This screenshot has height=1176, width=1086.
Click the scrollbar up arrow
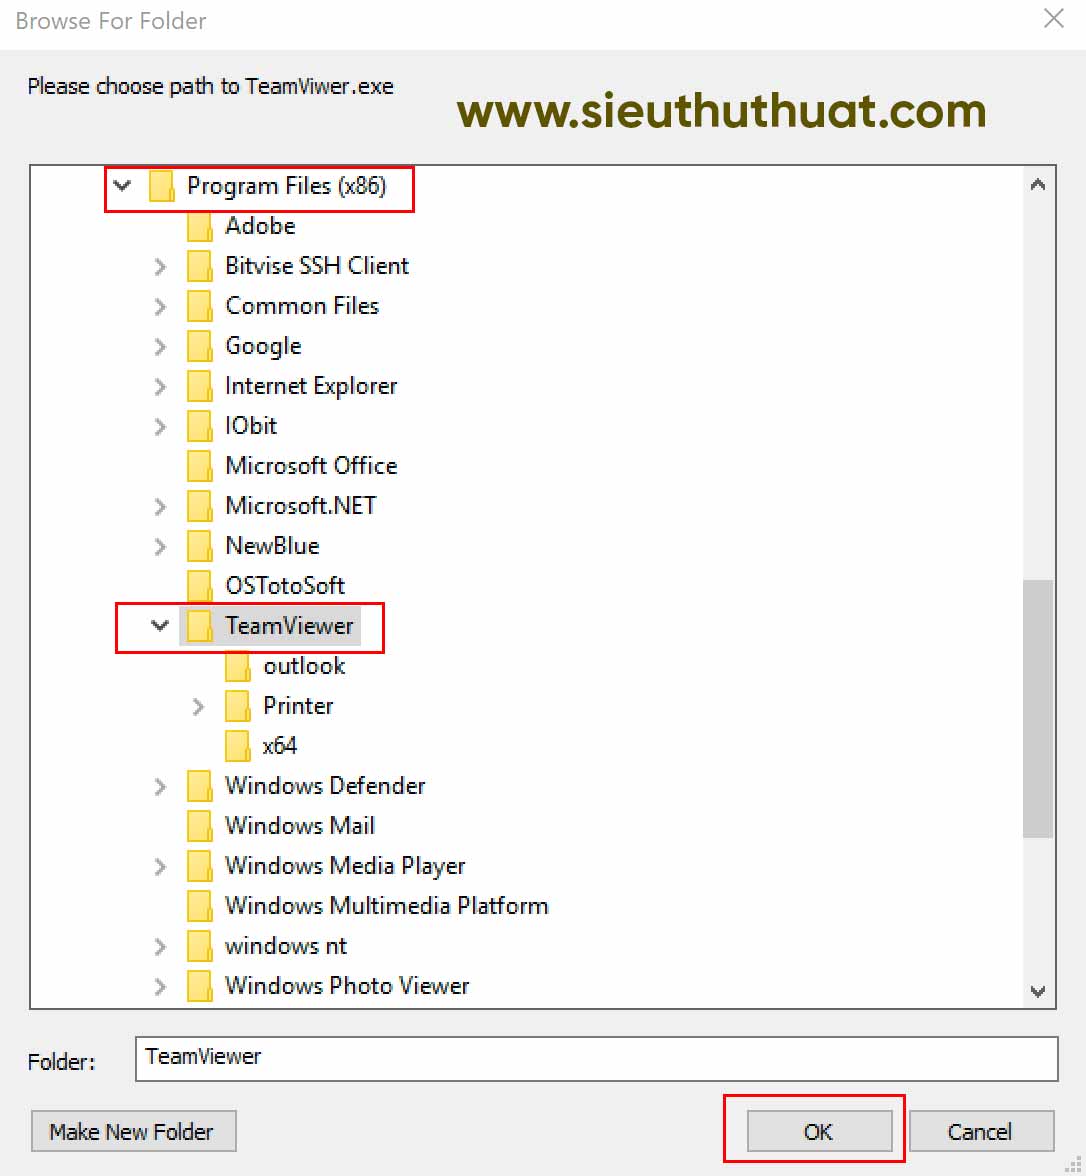1038,184
